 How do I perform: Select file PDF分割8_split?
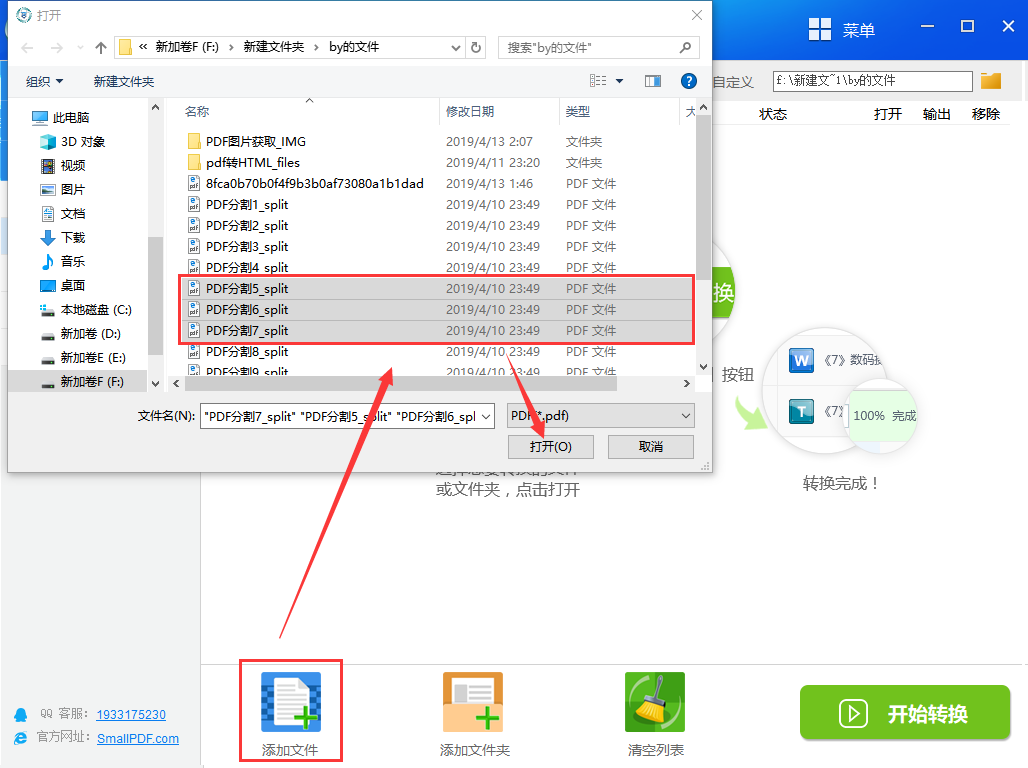pyautogui.click(x=238, y=352)
